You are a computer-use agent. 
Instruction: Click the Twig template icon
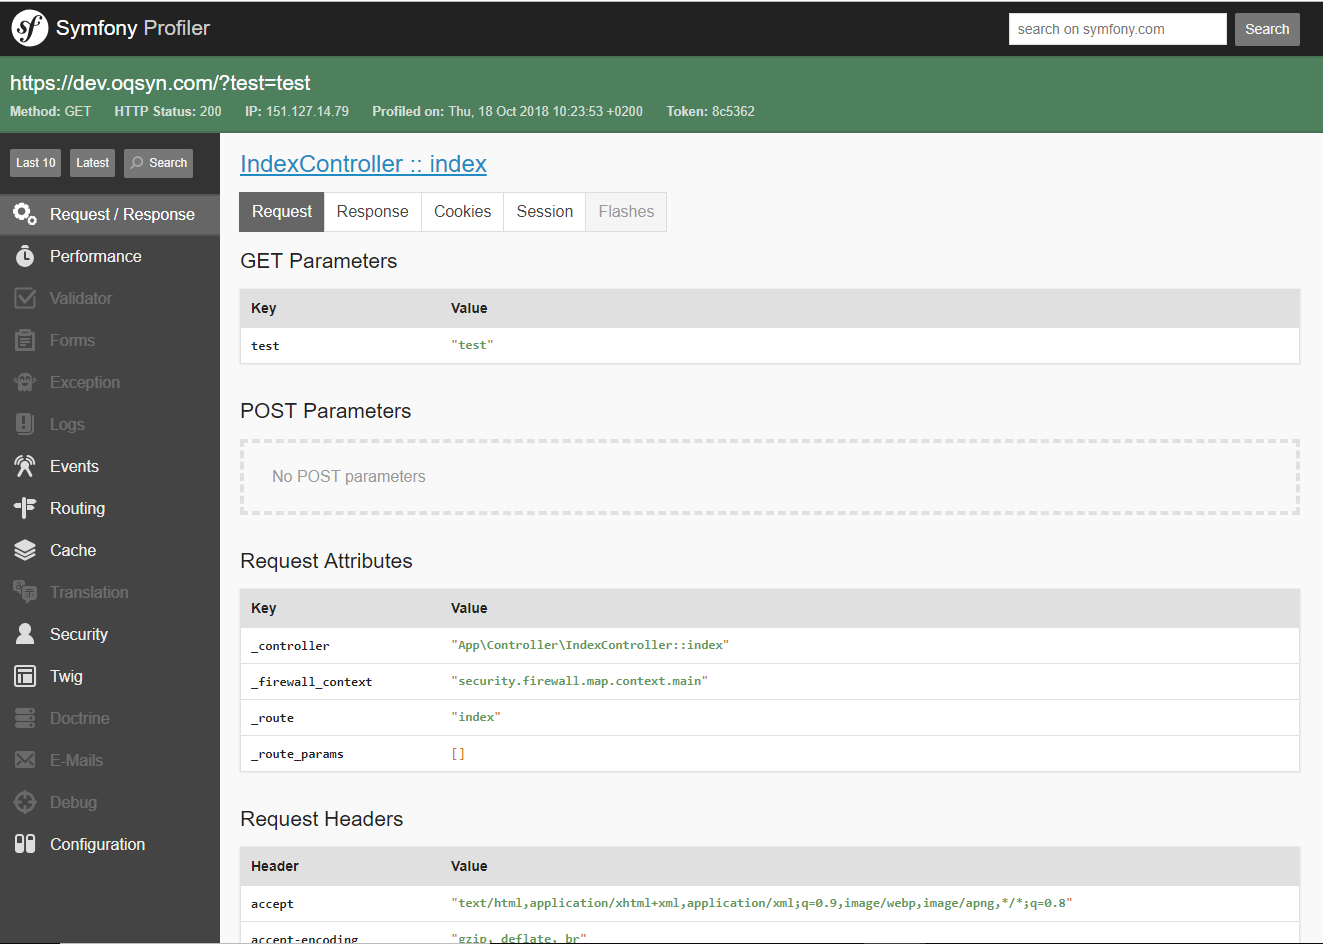pos(25,676)
